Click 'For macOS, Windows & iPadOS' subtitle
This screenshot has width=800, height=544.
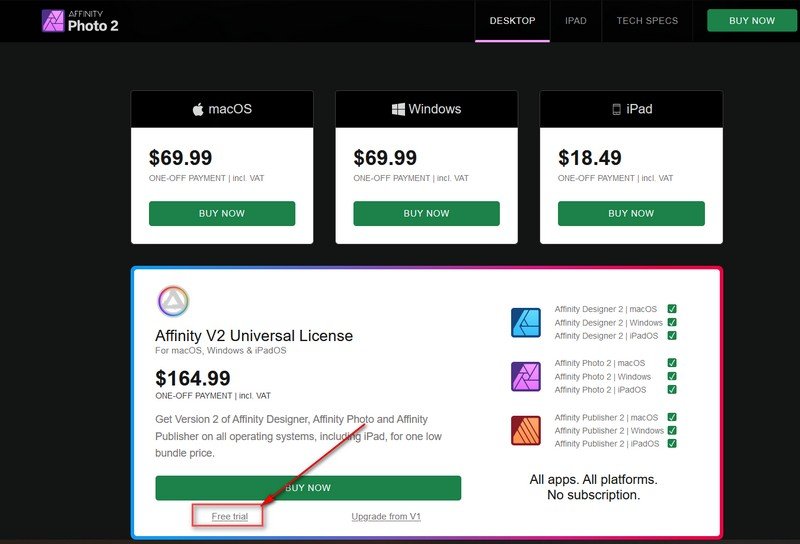click(x=221, y=351)
